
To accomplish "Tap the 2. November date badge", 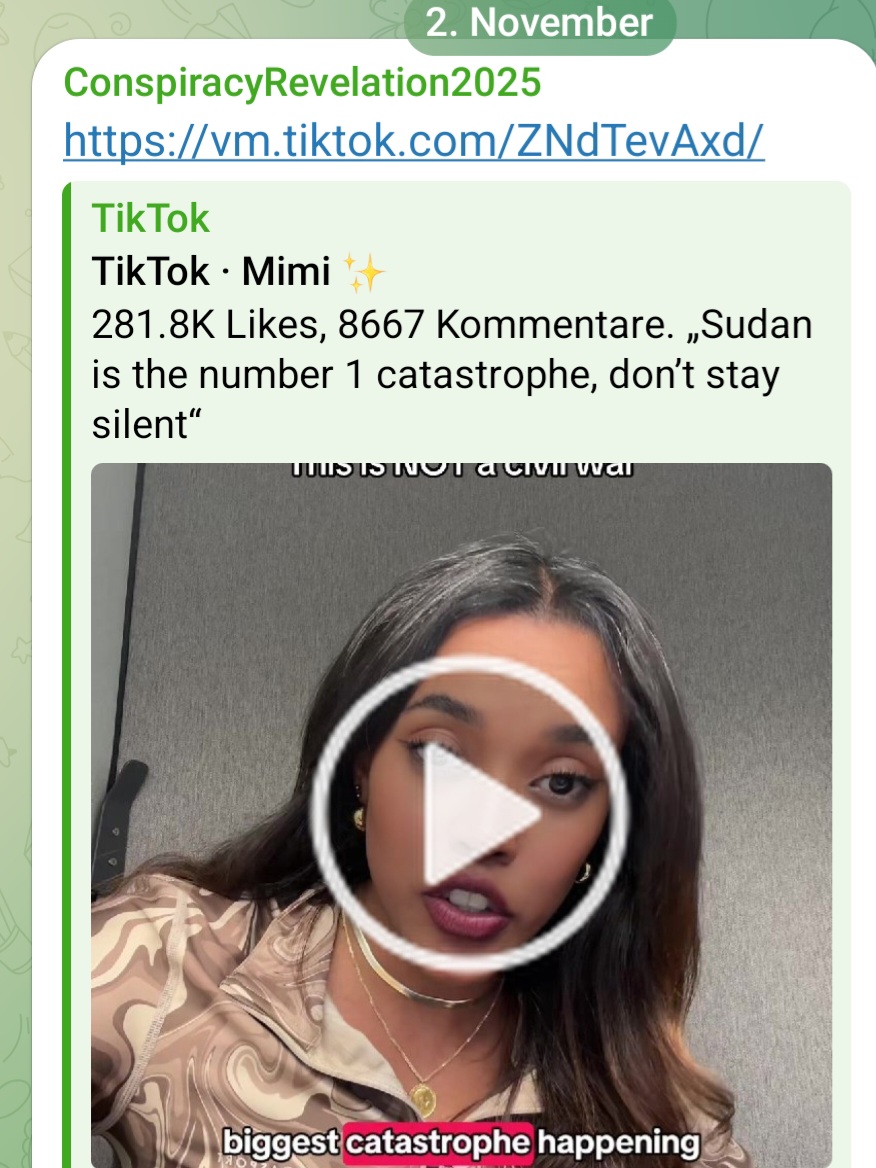I will 539,22.
